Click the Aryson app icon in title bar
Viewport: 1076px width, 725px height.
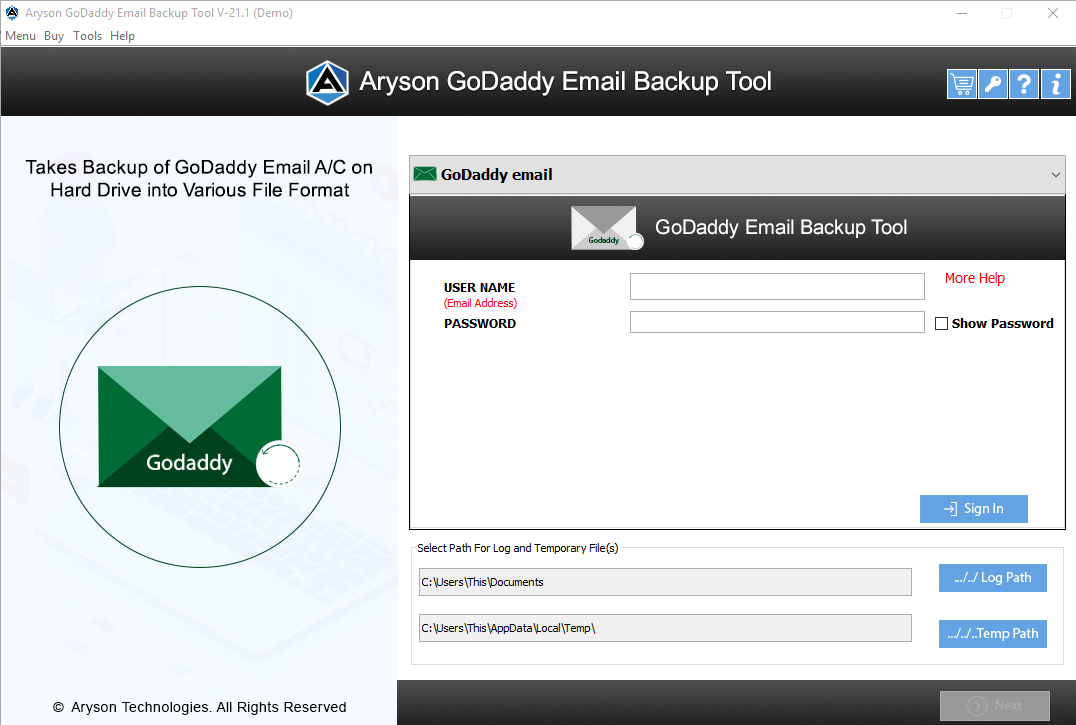coord(12,12)
